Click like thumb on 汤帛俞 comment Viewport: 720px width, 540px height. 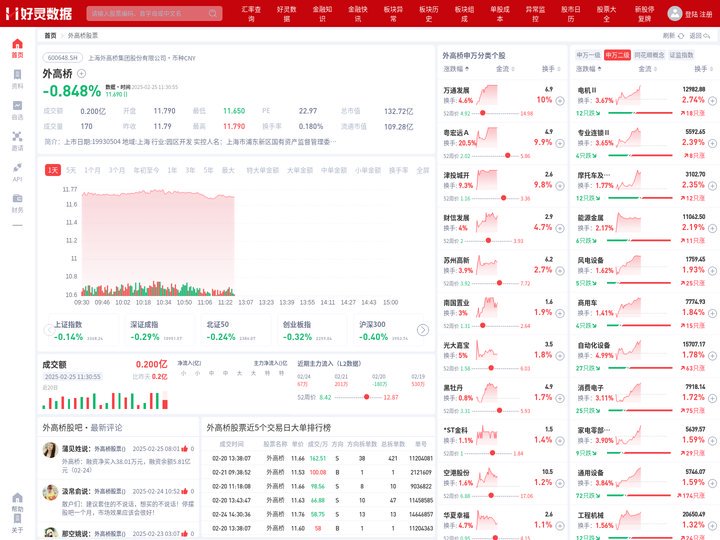[x=184, y=491]
